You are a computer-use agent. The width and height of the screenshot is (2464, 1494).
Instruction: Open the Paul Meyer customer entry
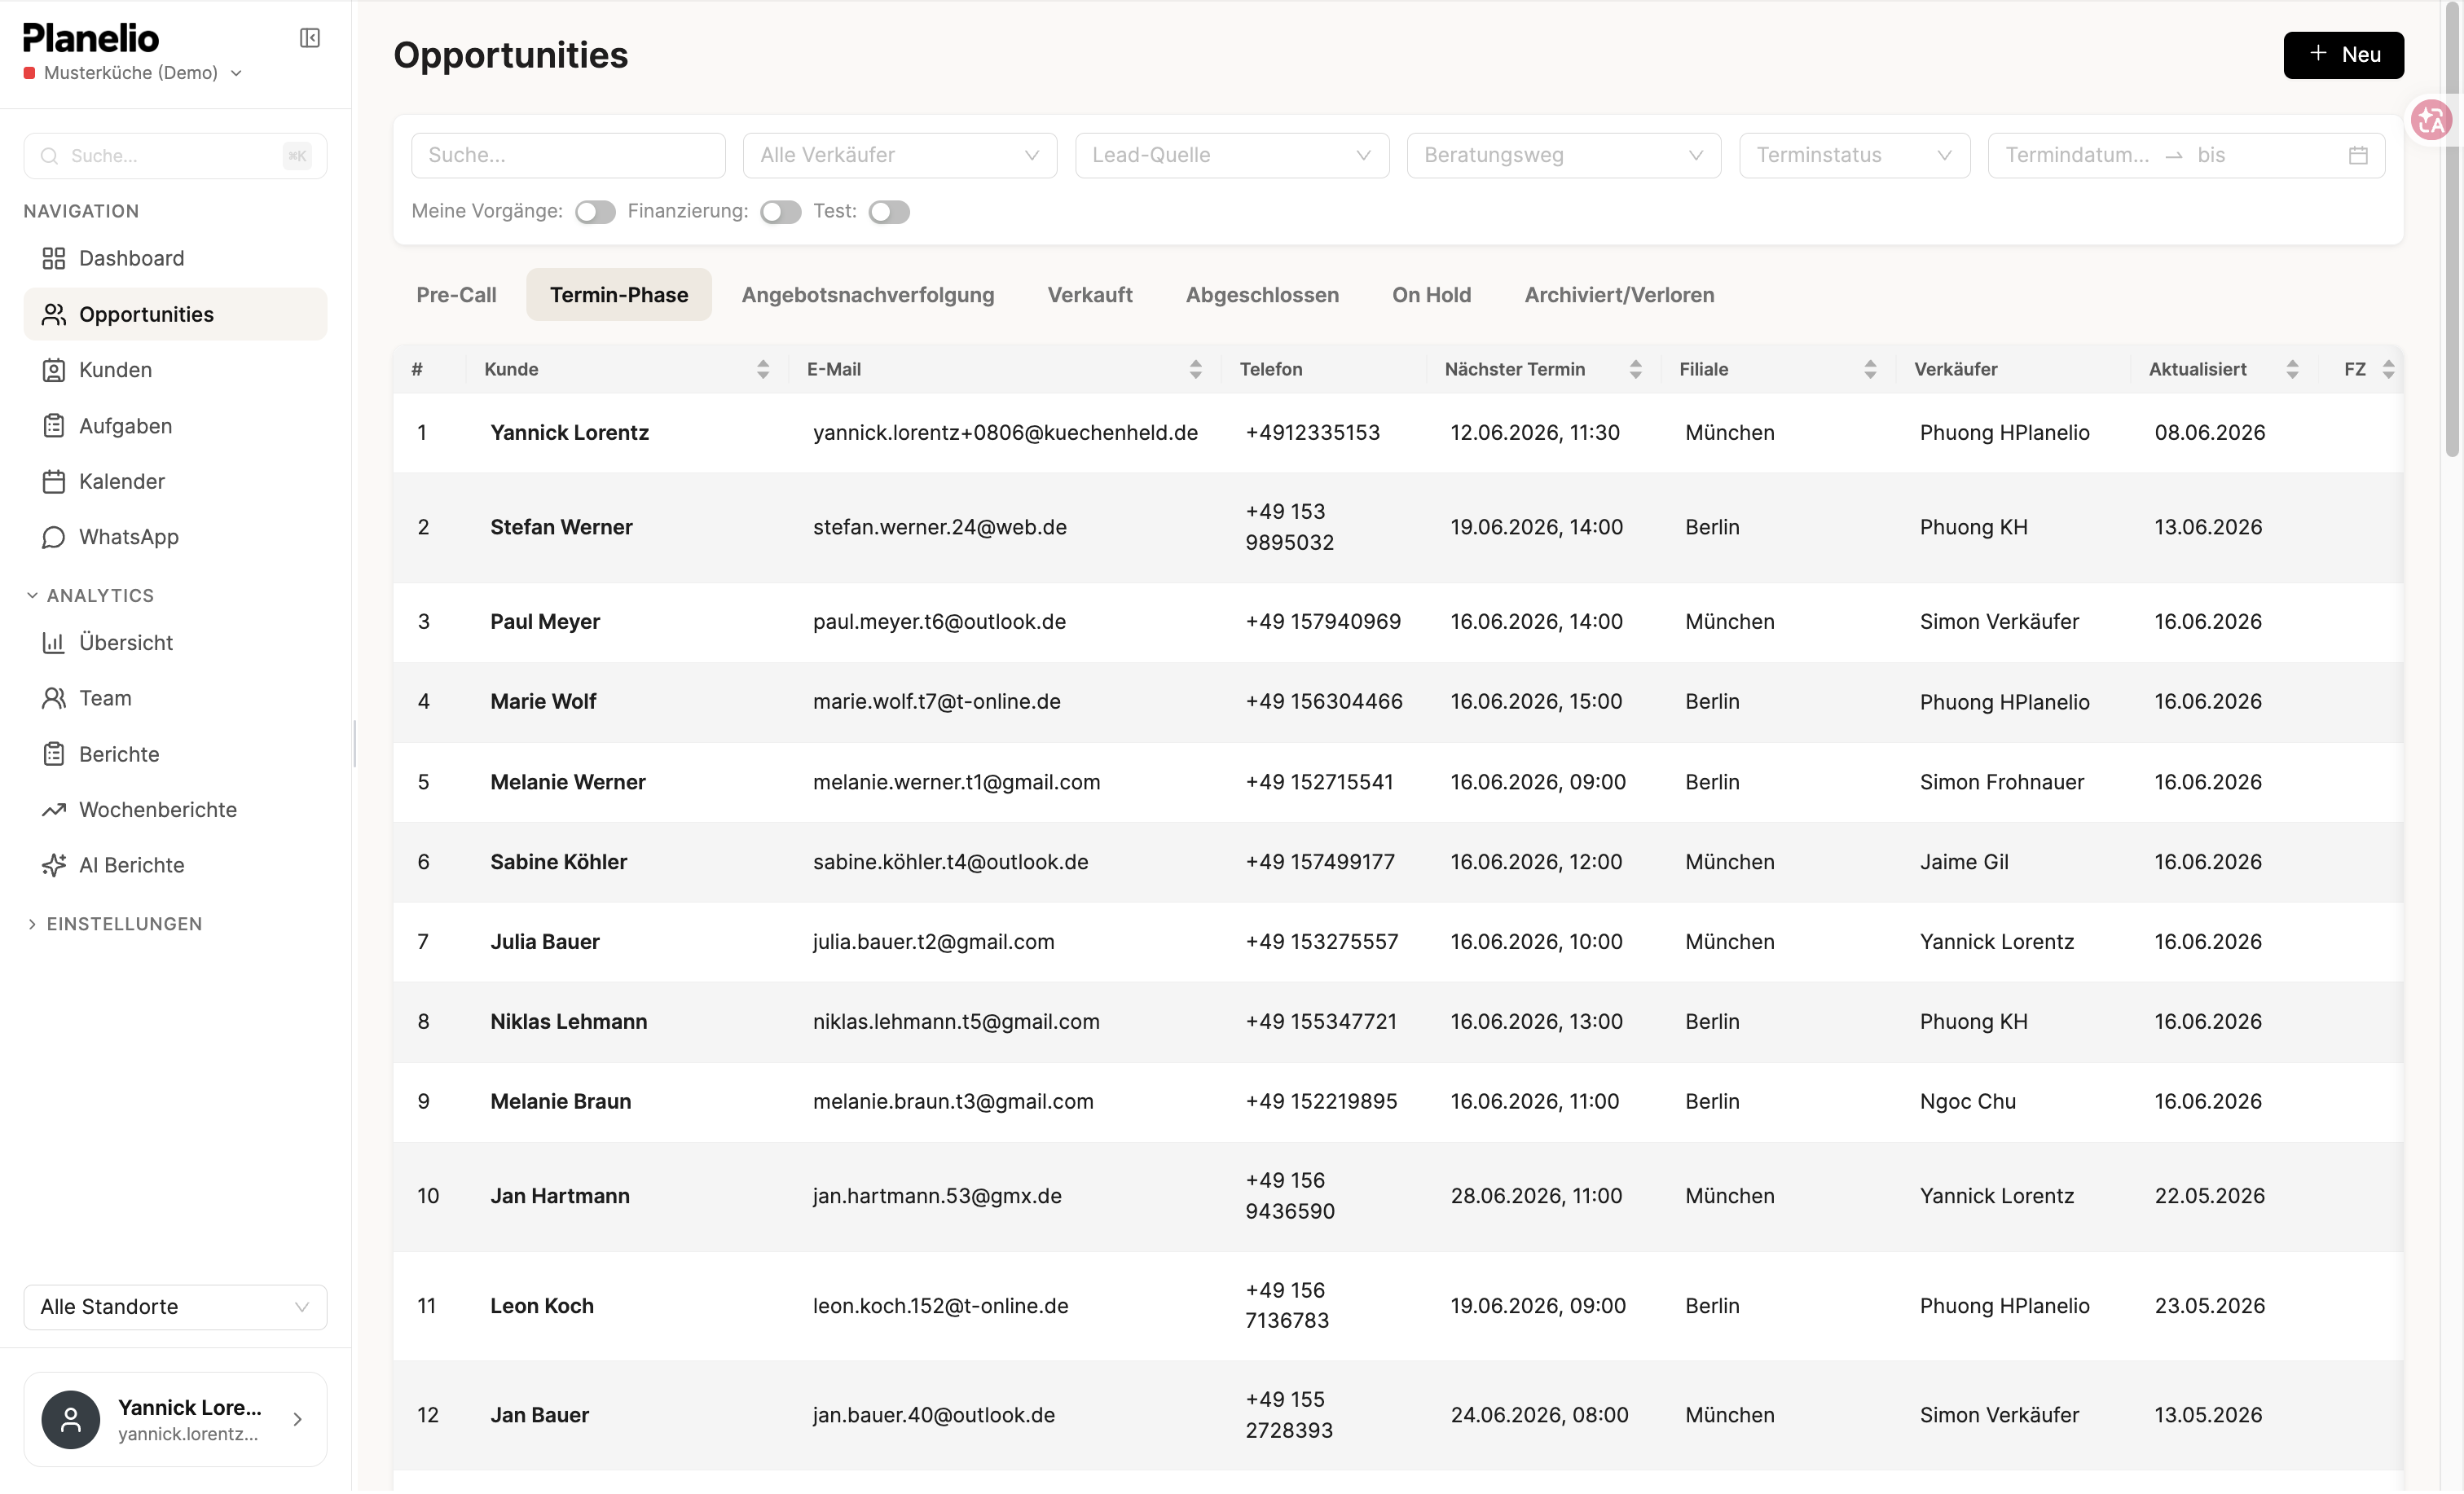point(1398,622)
